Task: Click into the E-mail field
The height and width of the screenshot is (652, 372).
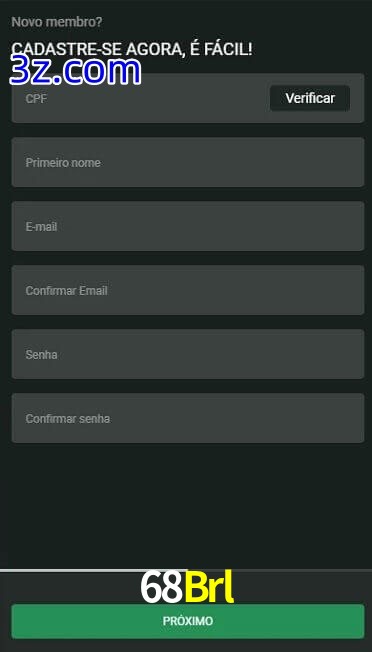Action: pos(188,226)
